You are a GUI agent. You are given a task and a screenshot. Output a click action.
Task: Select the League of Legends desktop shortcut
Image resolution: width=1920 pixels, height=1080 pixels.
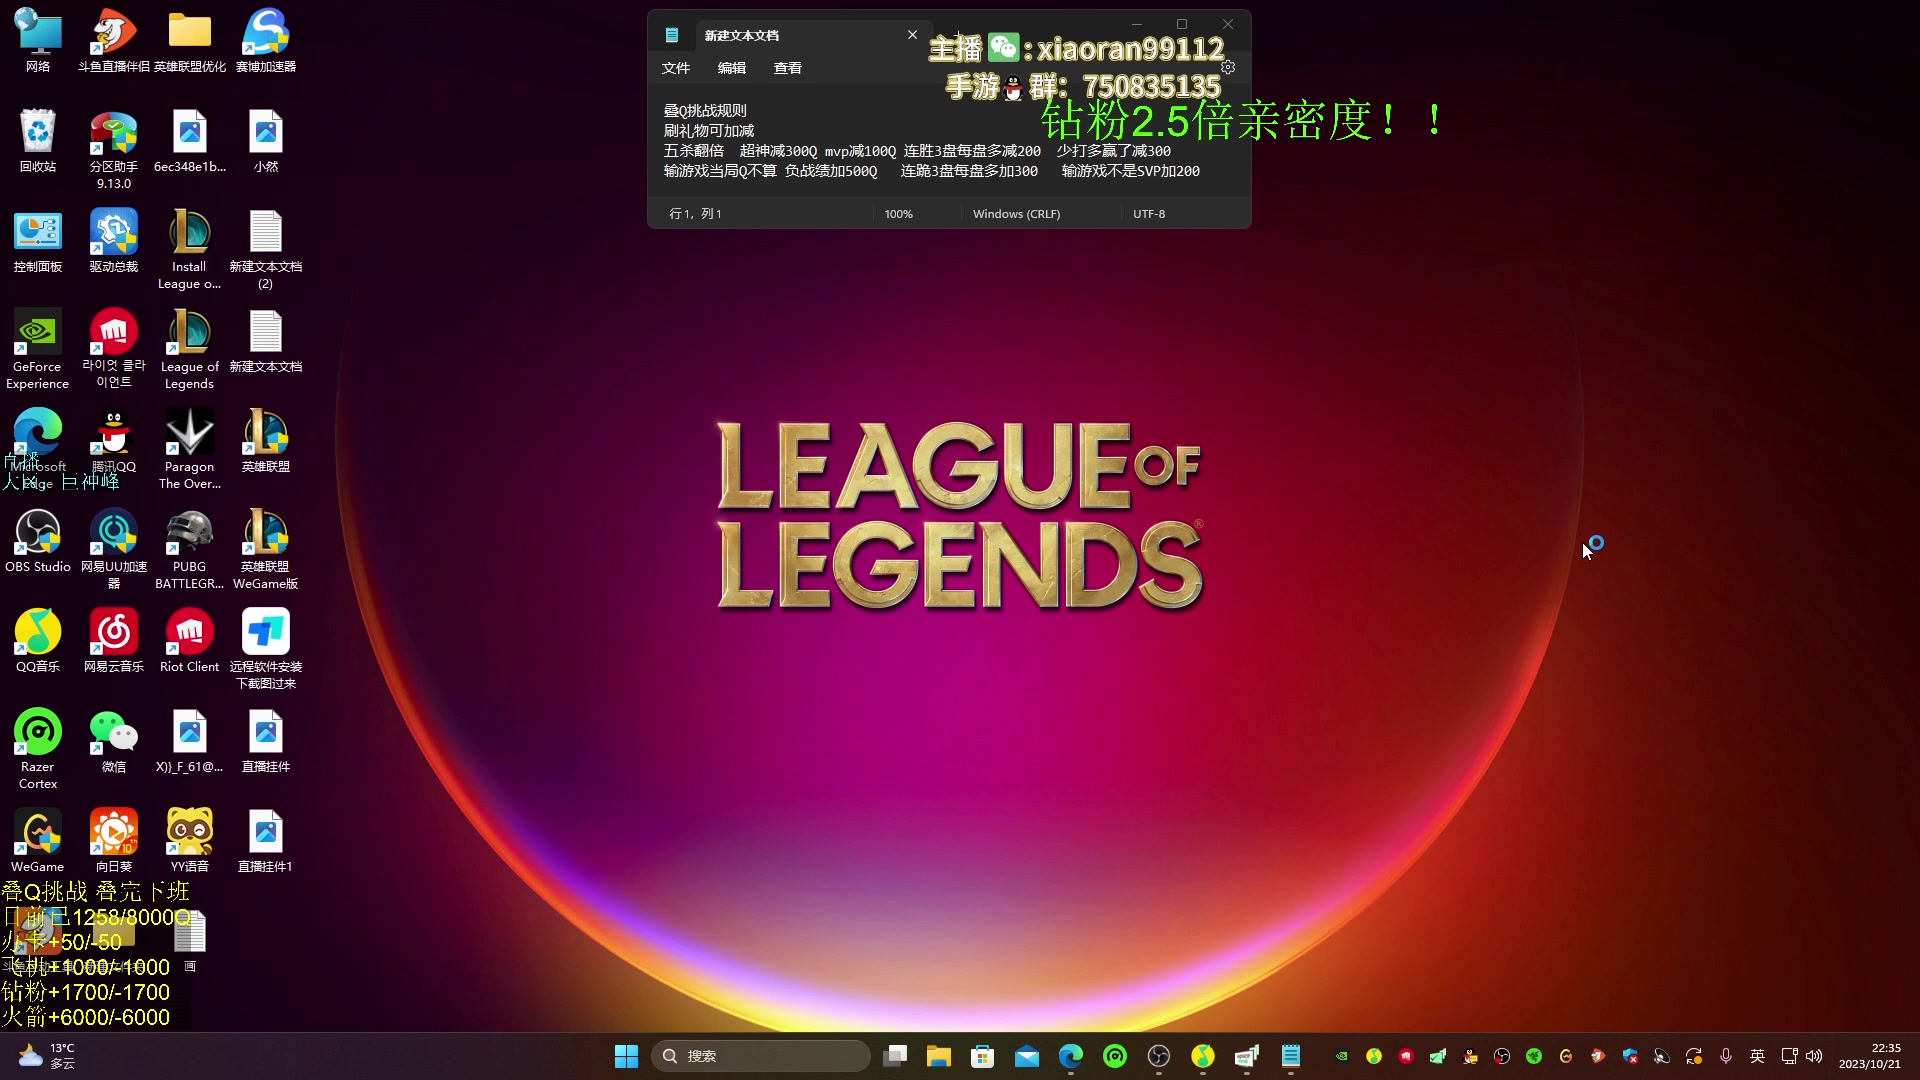tap(190, 349)
